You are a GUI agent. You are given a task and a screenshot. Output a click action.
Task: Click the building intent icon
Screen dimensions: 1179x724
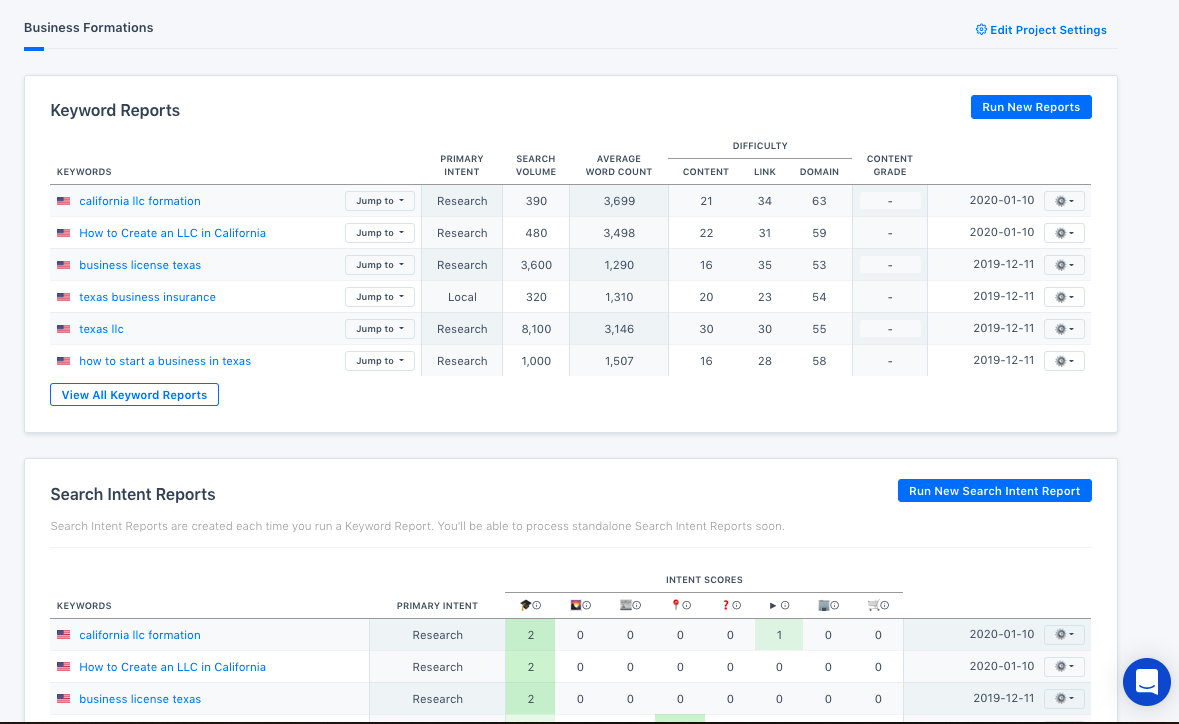tap(823, 605)
